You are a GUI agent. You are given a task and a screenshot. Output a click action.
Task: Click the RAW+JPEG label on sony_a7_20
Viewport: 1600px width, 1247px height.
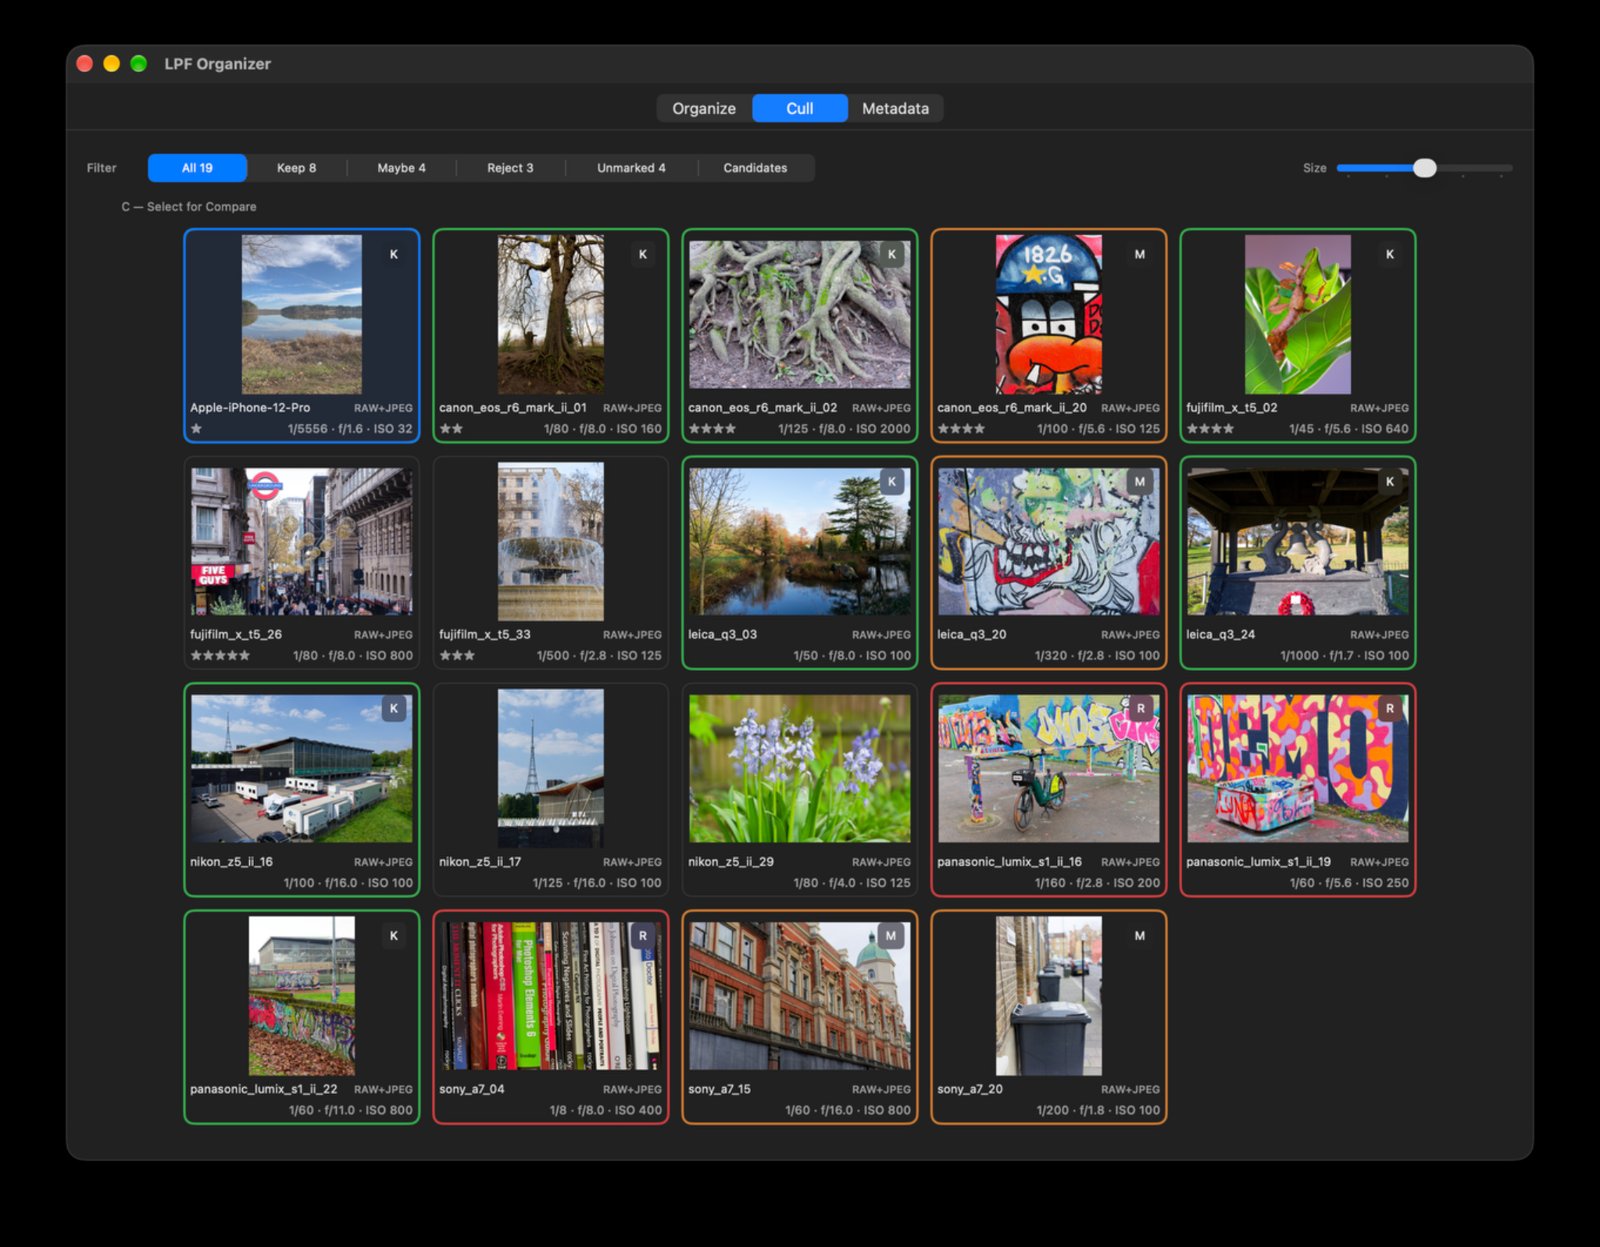tap(1130, 1089)
